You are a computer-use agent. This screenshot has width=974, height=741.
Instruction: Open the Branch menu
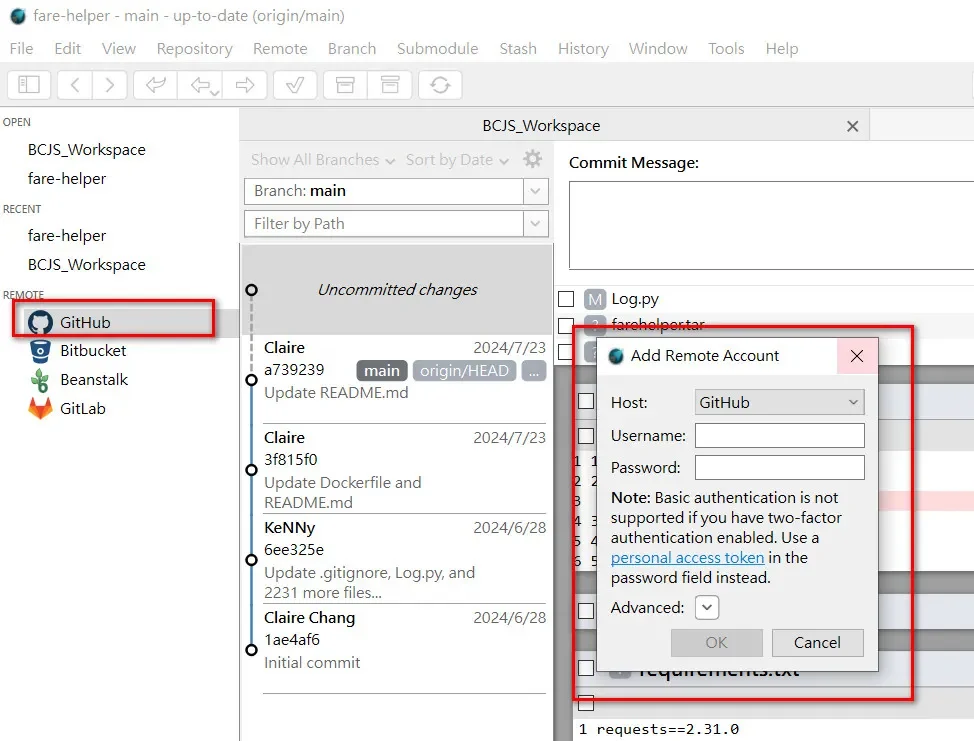(352, 48)
